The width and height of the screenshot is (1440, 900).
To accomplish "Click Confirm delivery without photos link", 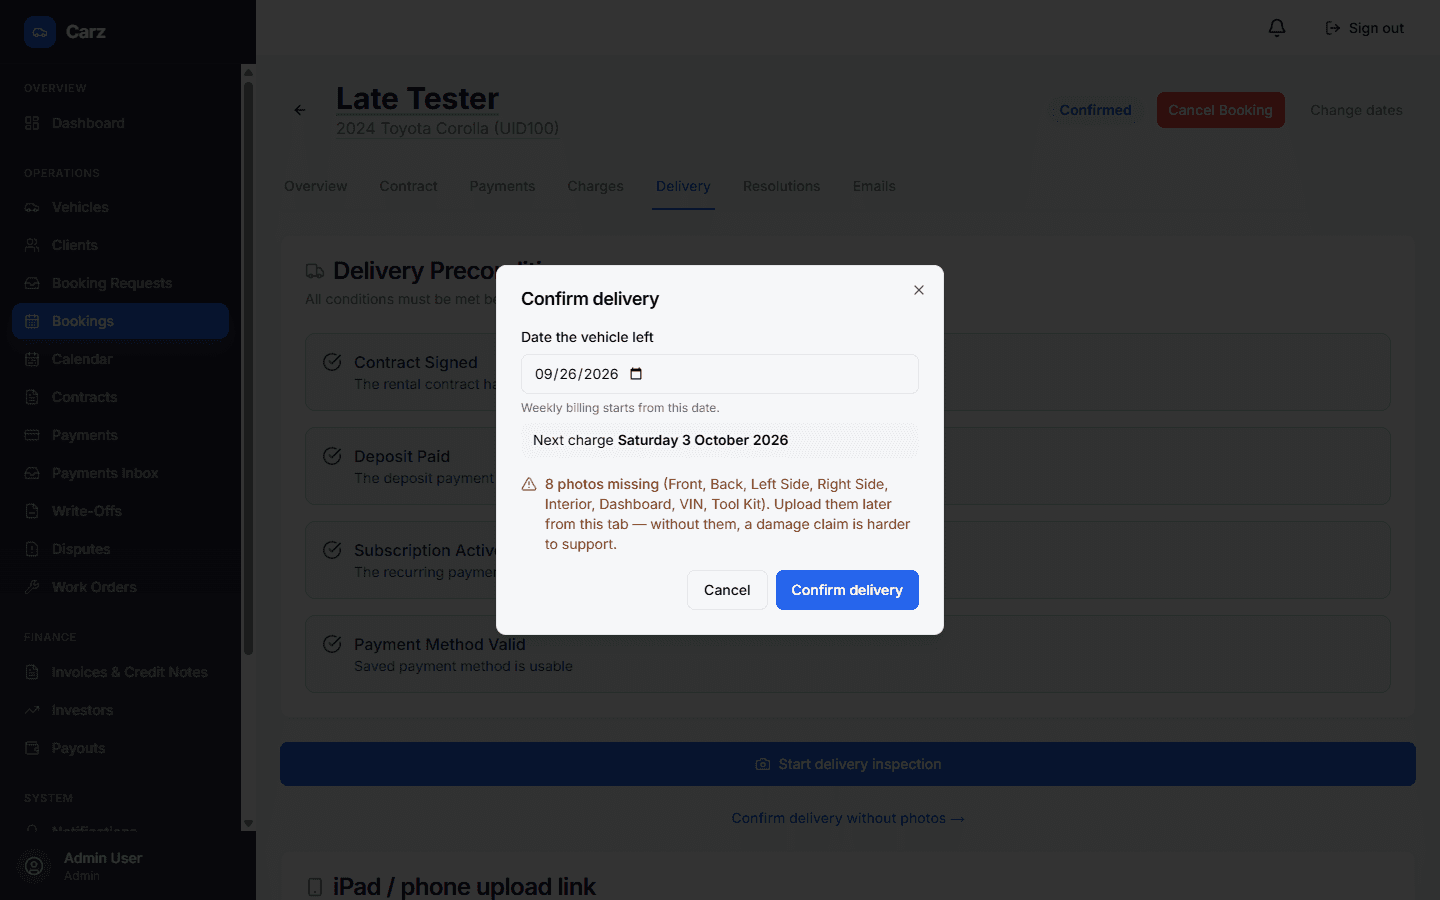I will click(848, 818).
